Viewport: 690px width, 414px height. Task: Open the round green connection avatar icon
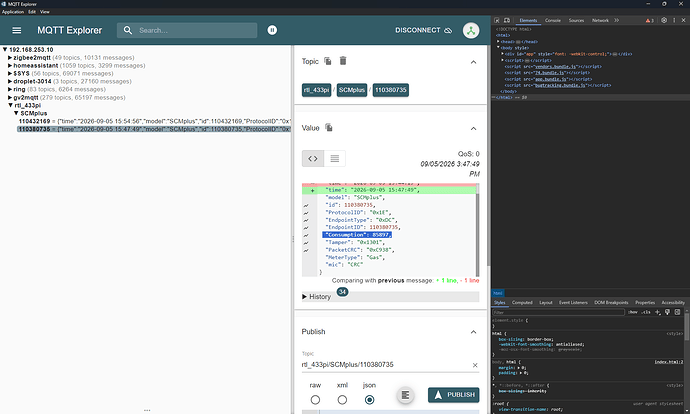[x=471, y=30]
